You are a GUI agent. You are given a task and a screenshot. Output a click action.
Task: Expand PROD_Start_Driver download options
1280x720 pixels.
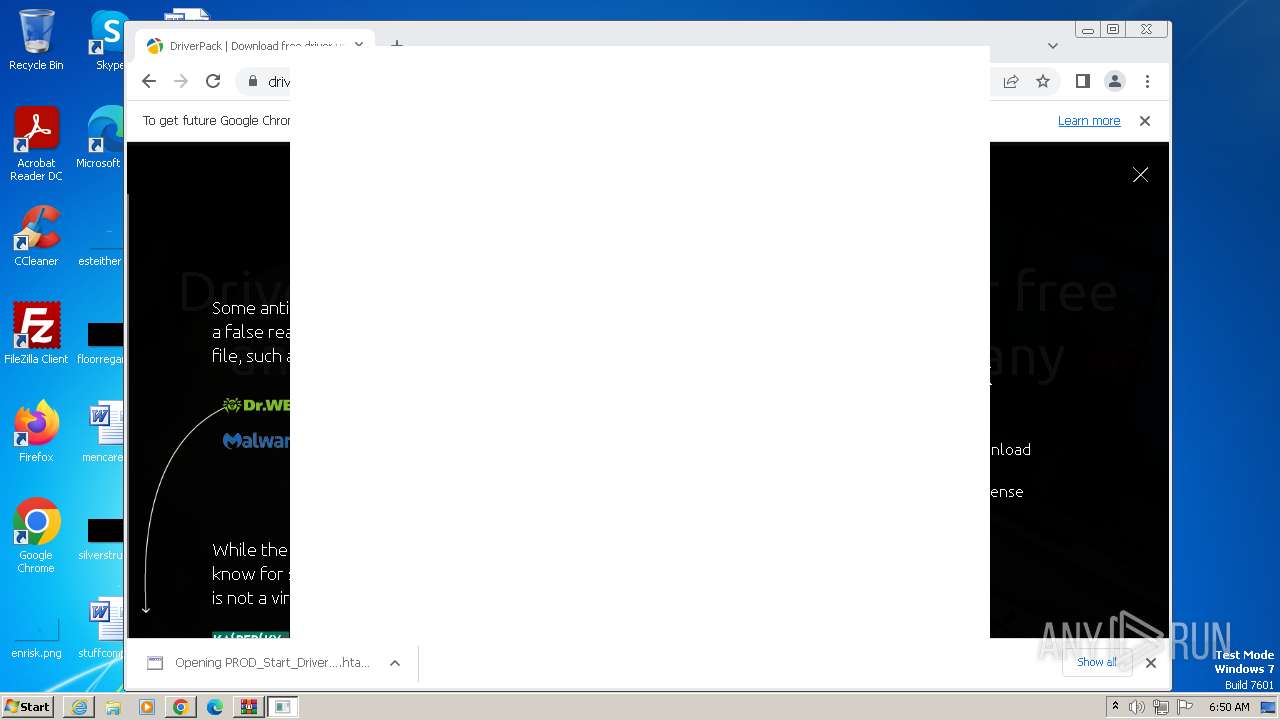(x=395, y=663)
